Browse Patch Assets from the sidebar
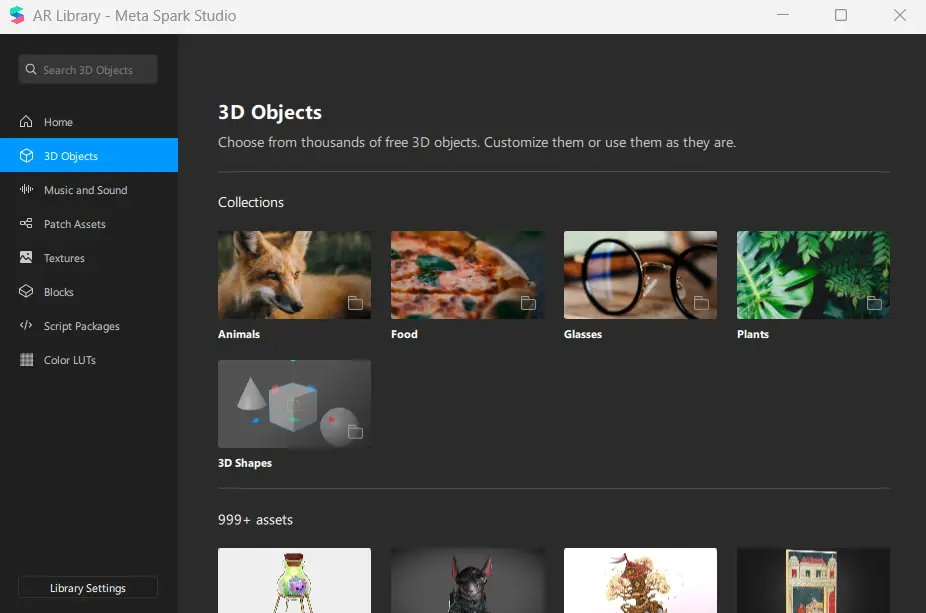 [x=76, y=223]
